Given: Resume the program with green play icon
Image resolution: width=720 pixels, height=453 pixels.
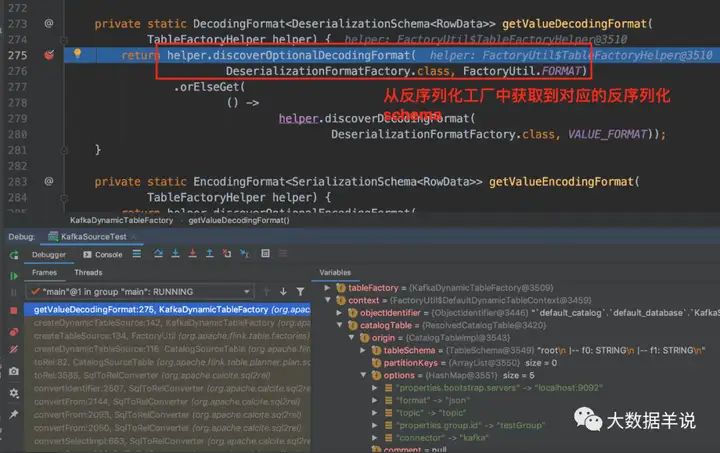Looking at the screenshot, I should point(14,276).
